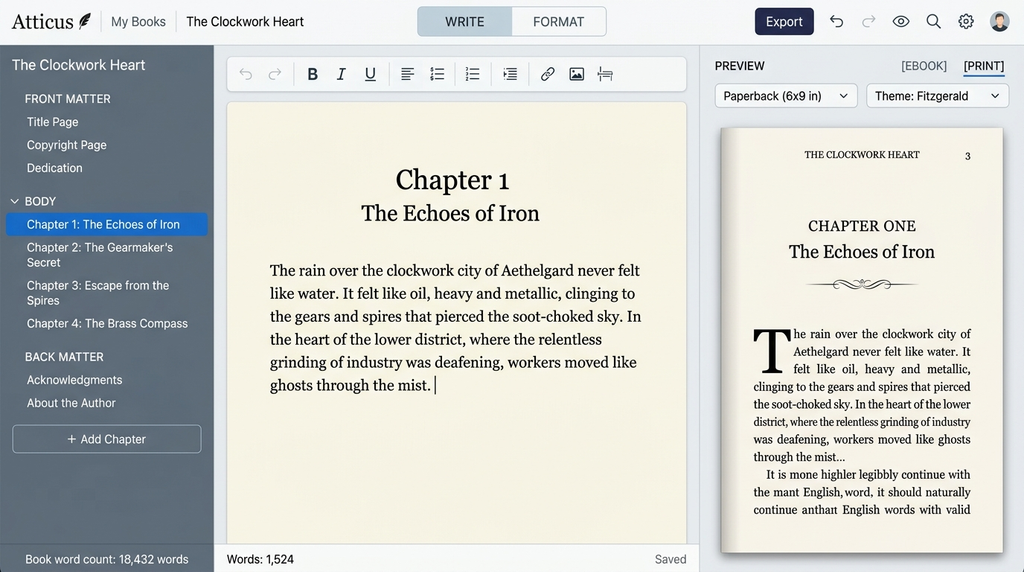Screen dimensions: 1024x572
Task: Open settings gear icon
Action: (966, 22)
